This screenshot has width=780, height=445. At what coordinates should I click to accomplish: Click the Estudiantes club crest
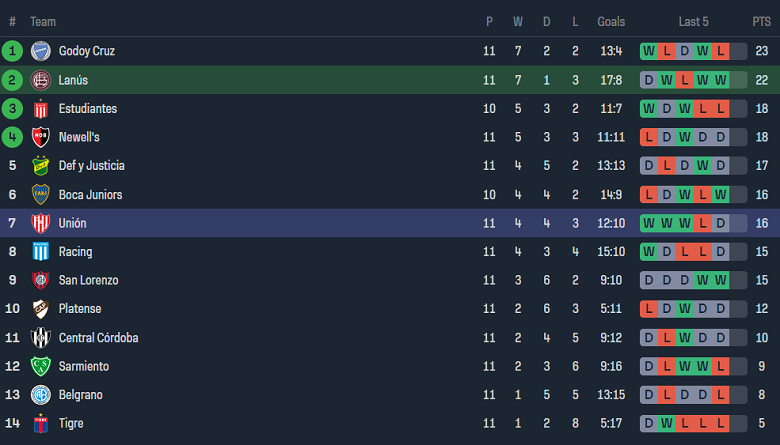[41, 109]
